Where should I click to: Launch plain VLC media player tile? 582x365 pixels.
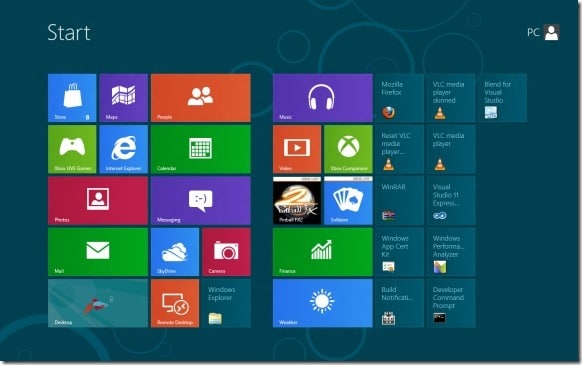pyautogui.click(x=451, y=149)
